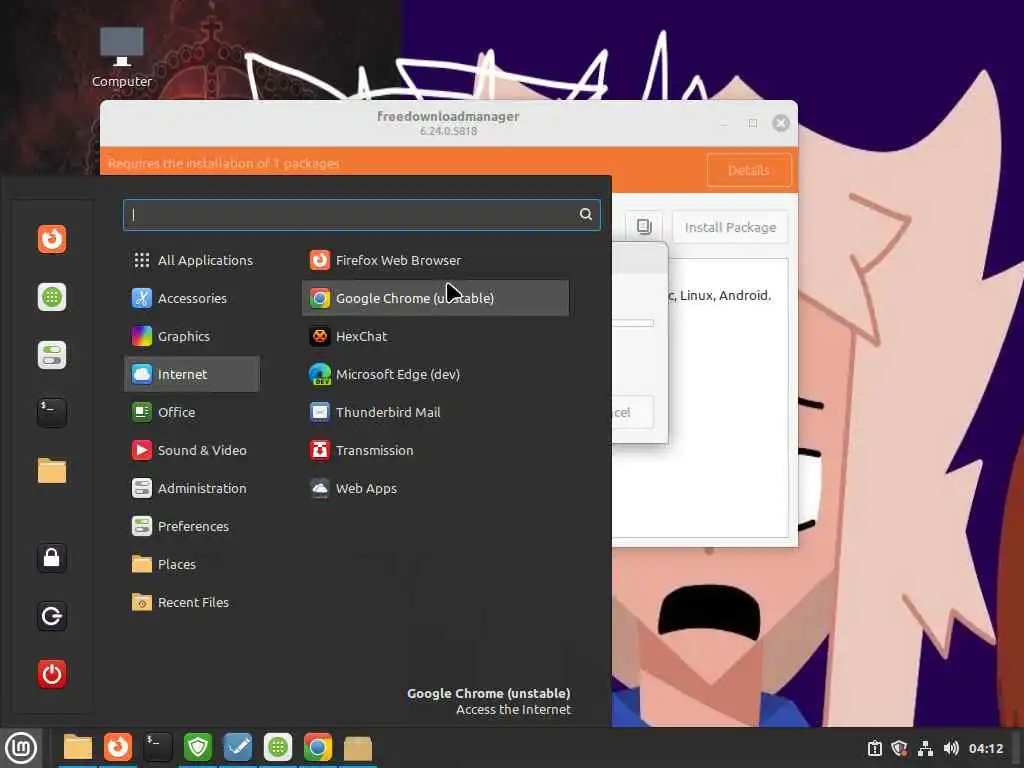The width and height of the screenshot is (1024, 768).
Task: Select Internet category
Action: click(x=192, y=374)
